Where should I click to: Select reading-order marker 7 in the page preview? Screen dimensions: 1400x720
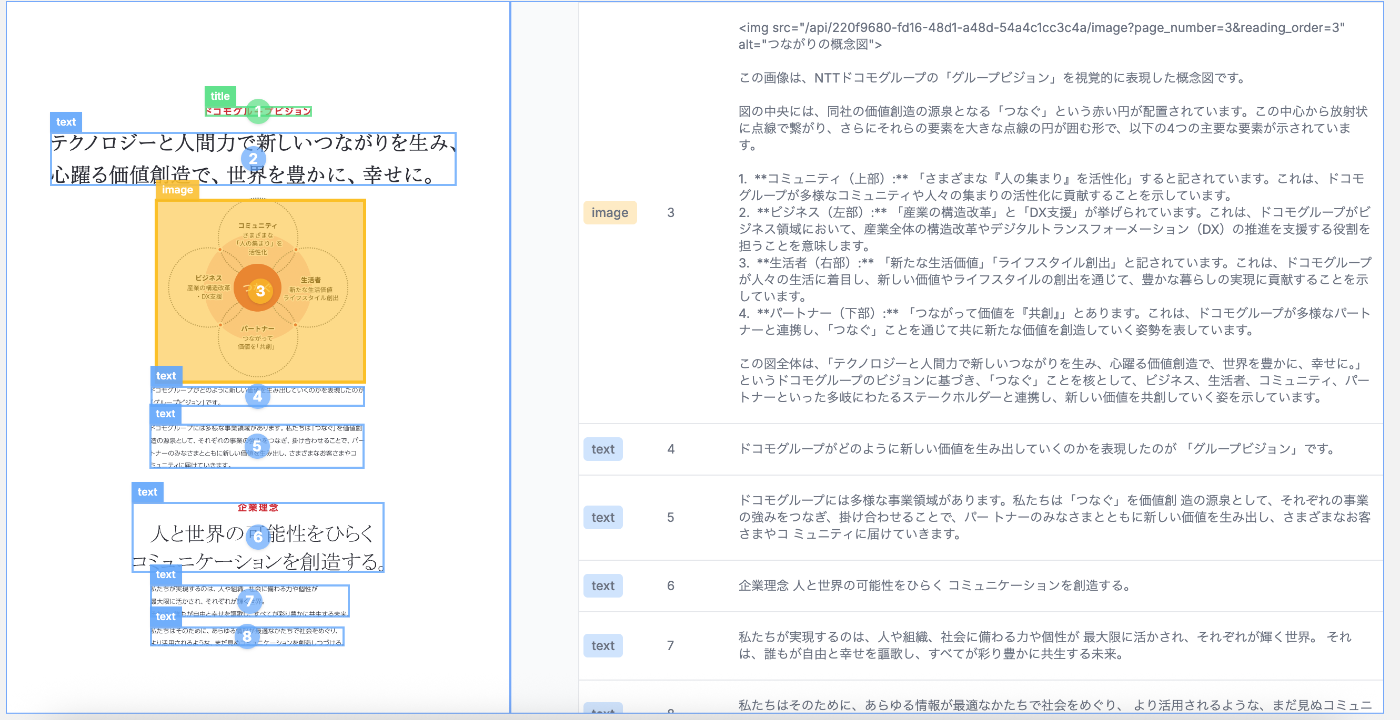249,601
